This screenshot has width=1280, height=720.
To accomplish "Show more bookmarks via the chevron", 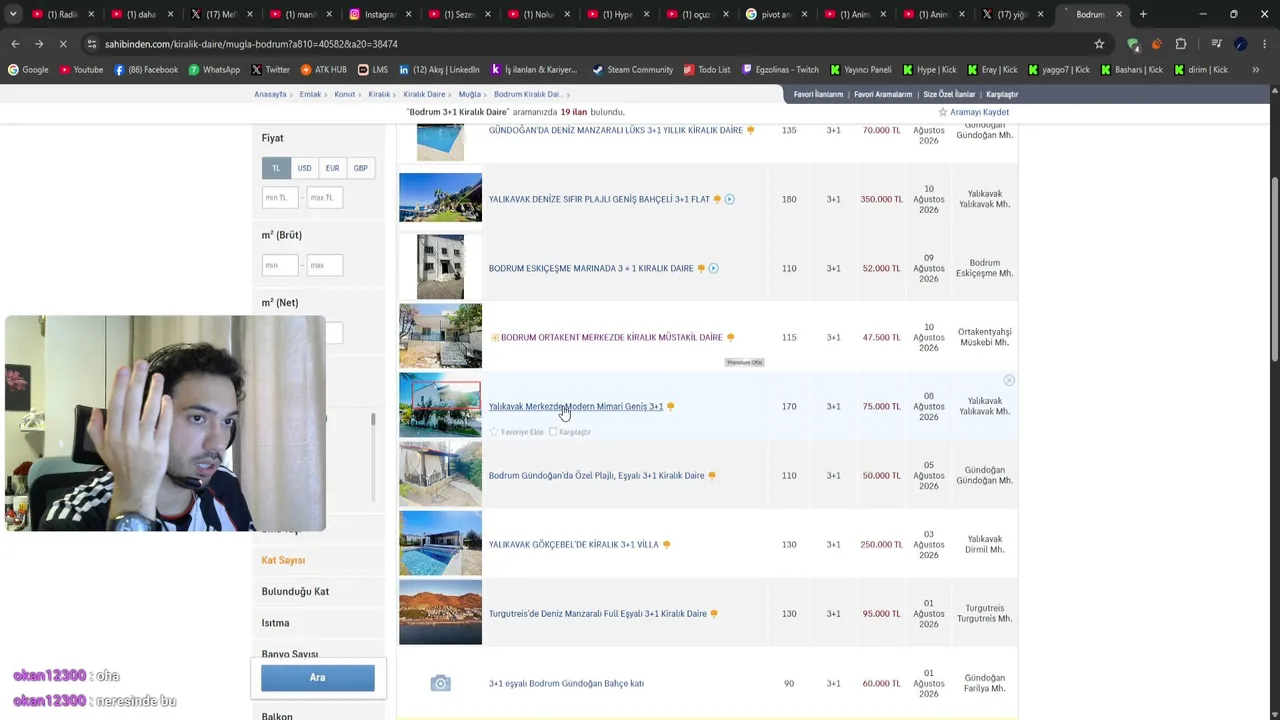I will [x=1254, y=70].
